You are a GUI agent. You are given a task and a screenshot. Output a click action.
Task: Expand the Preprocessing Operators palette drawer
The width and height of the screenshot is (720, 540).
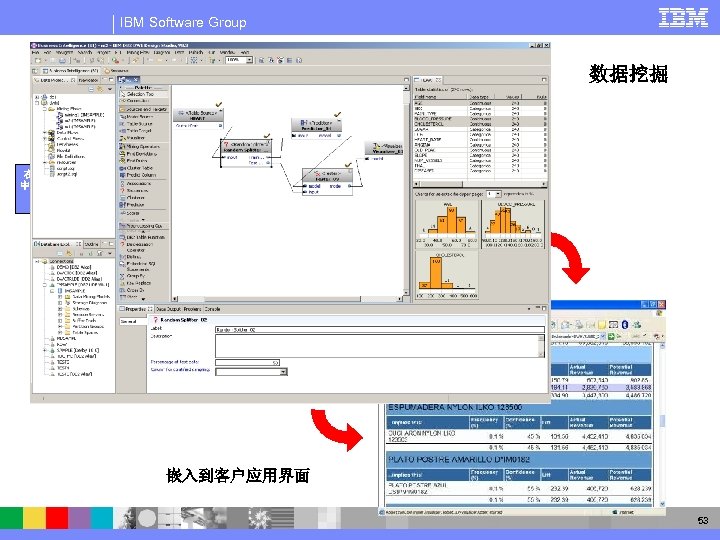tap(144, 226)
